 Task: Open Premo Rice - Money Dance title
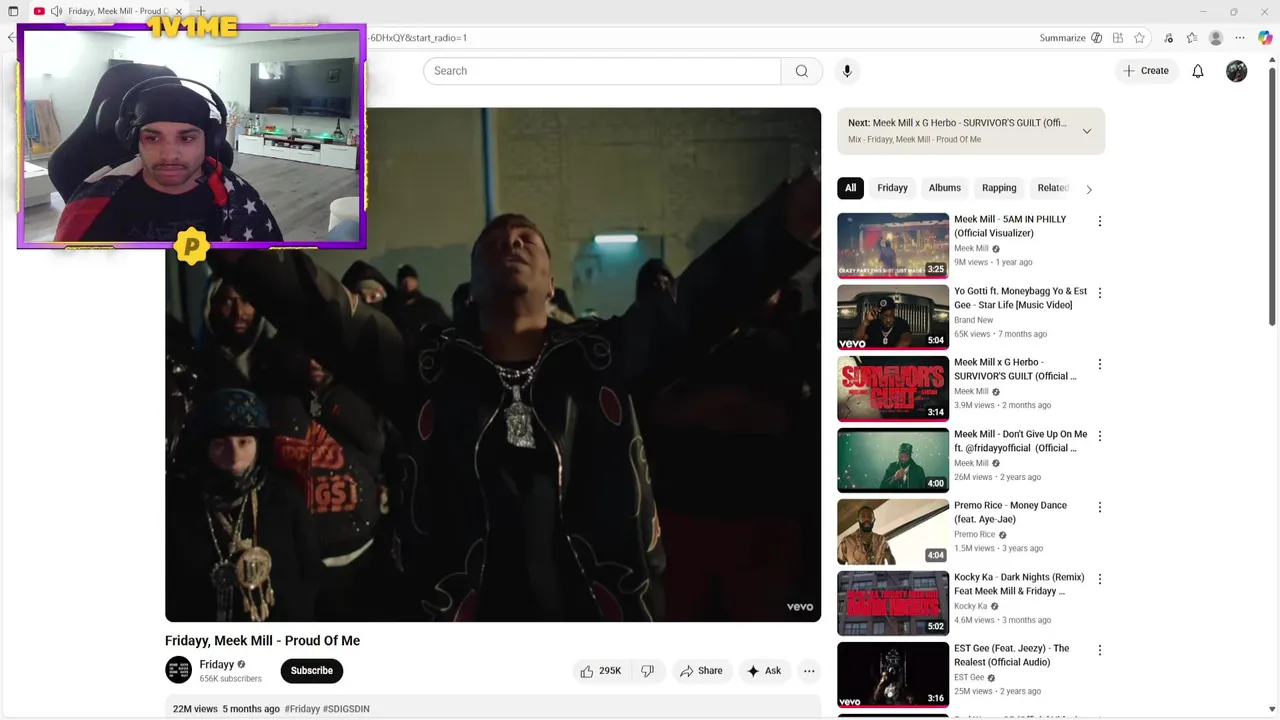(x=1010, y=512)
